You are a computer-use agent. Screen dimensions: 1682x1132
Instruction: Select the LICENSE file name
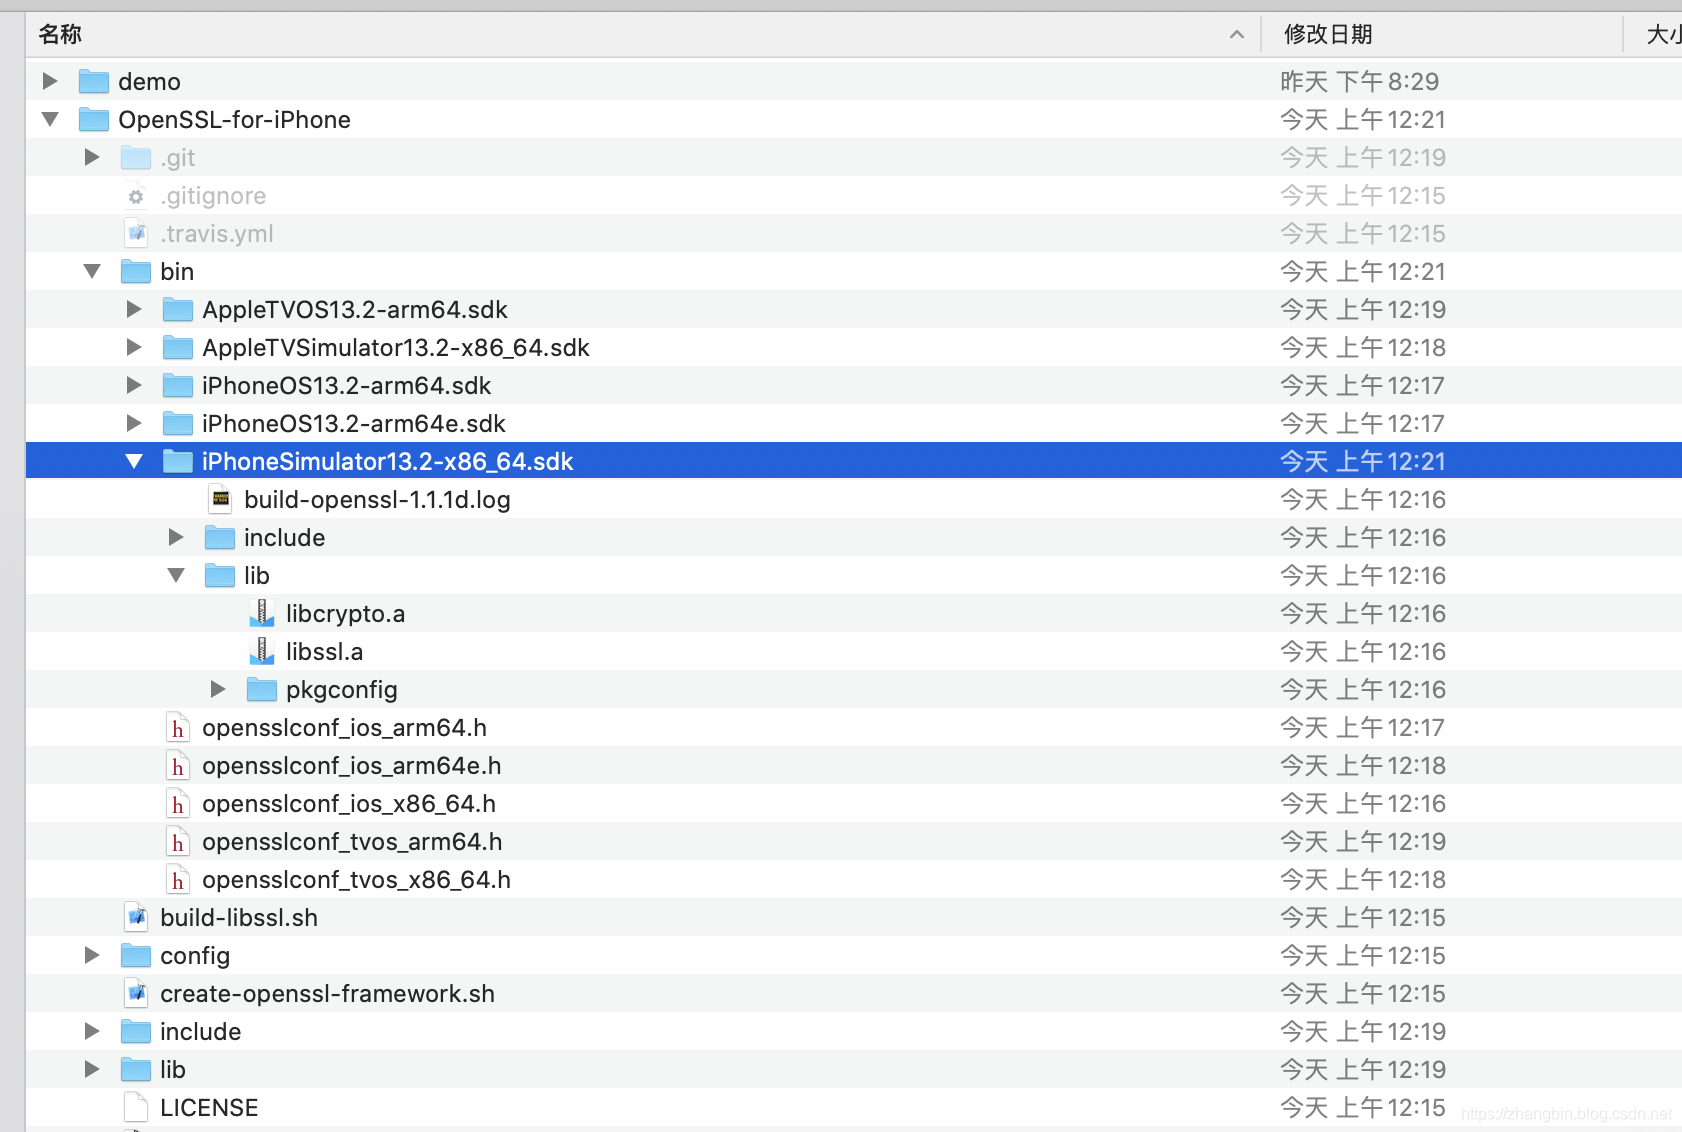209,1107
